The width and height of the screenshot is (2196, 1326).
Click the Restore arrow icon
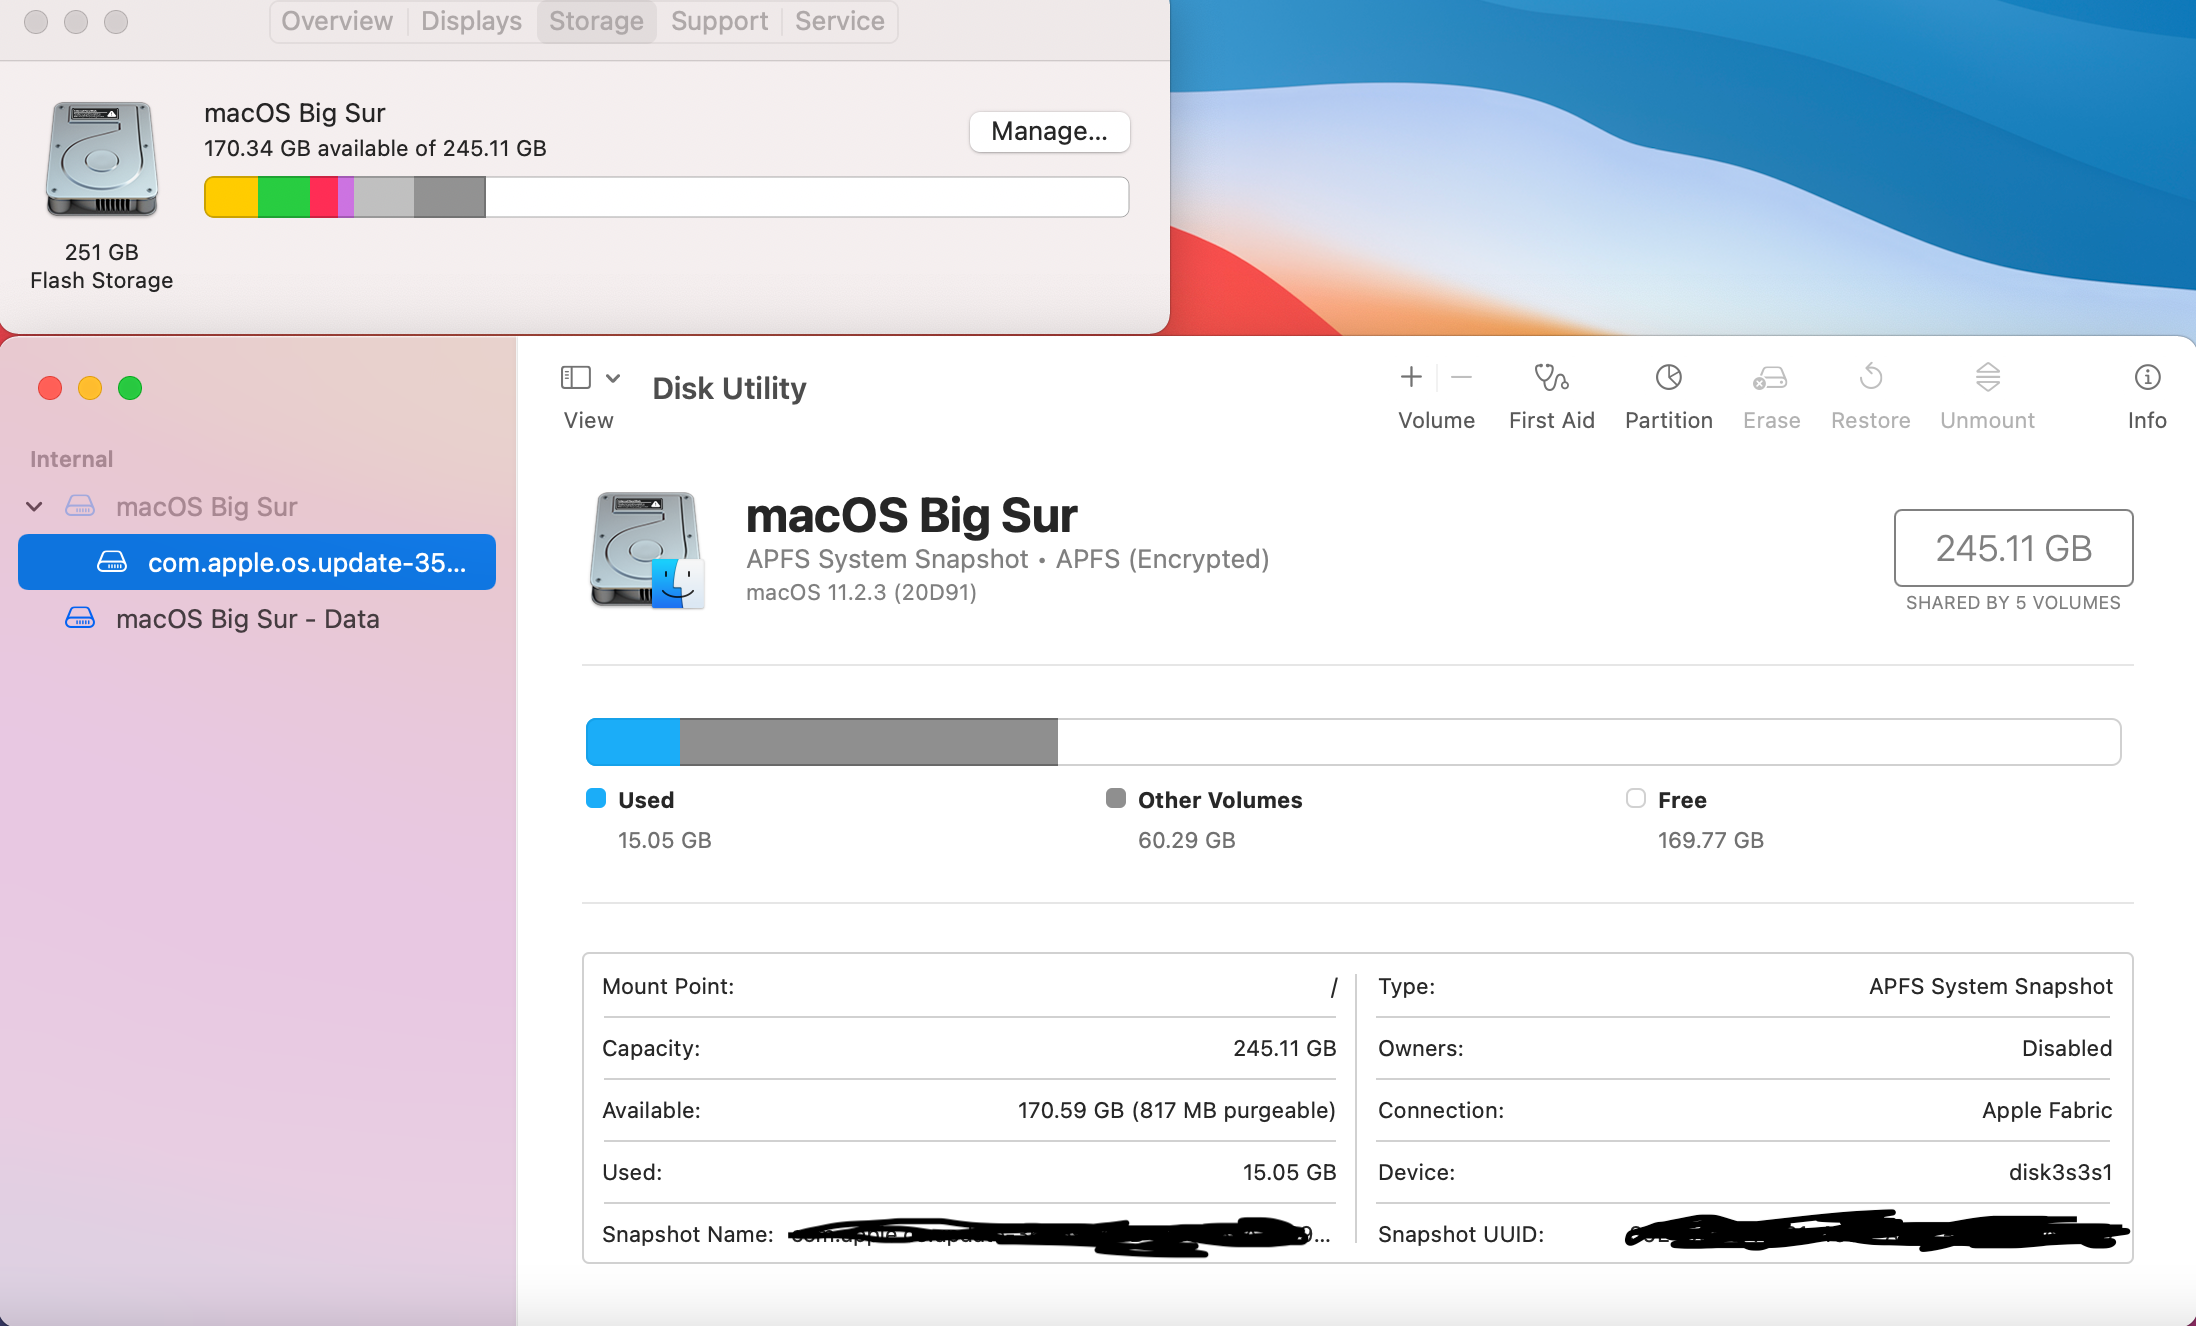1870,378
